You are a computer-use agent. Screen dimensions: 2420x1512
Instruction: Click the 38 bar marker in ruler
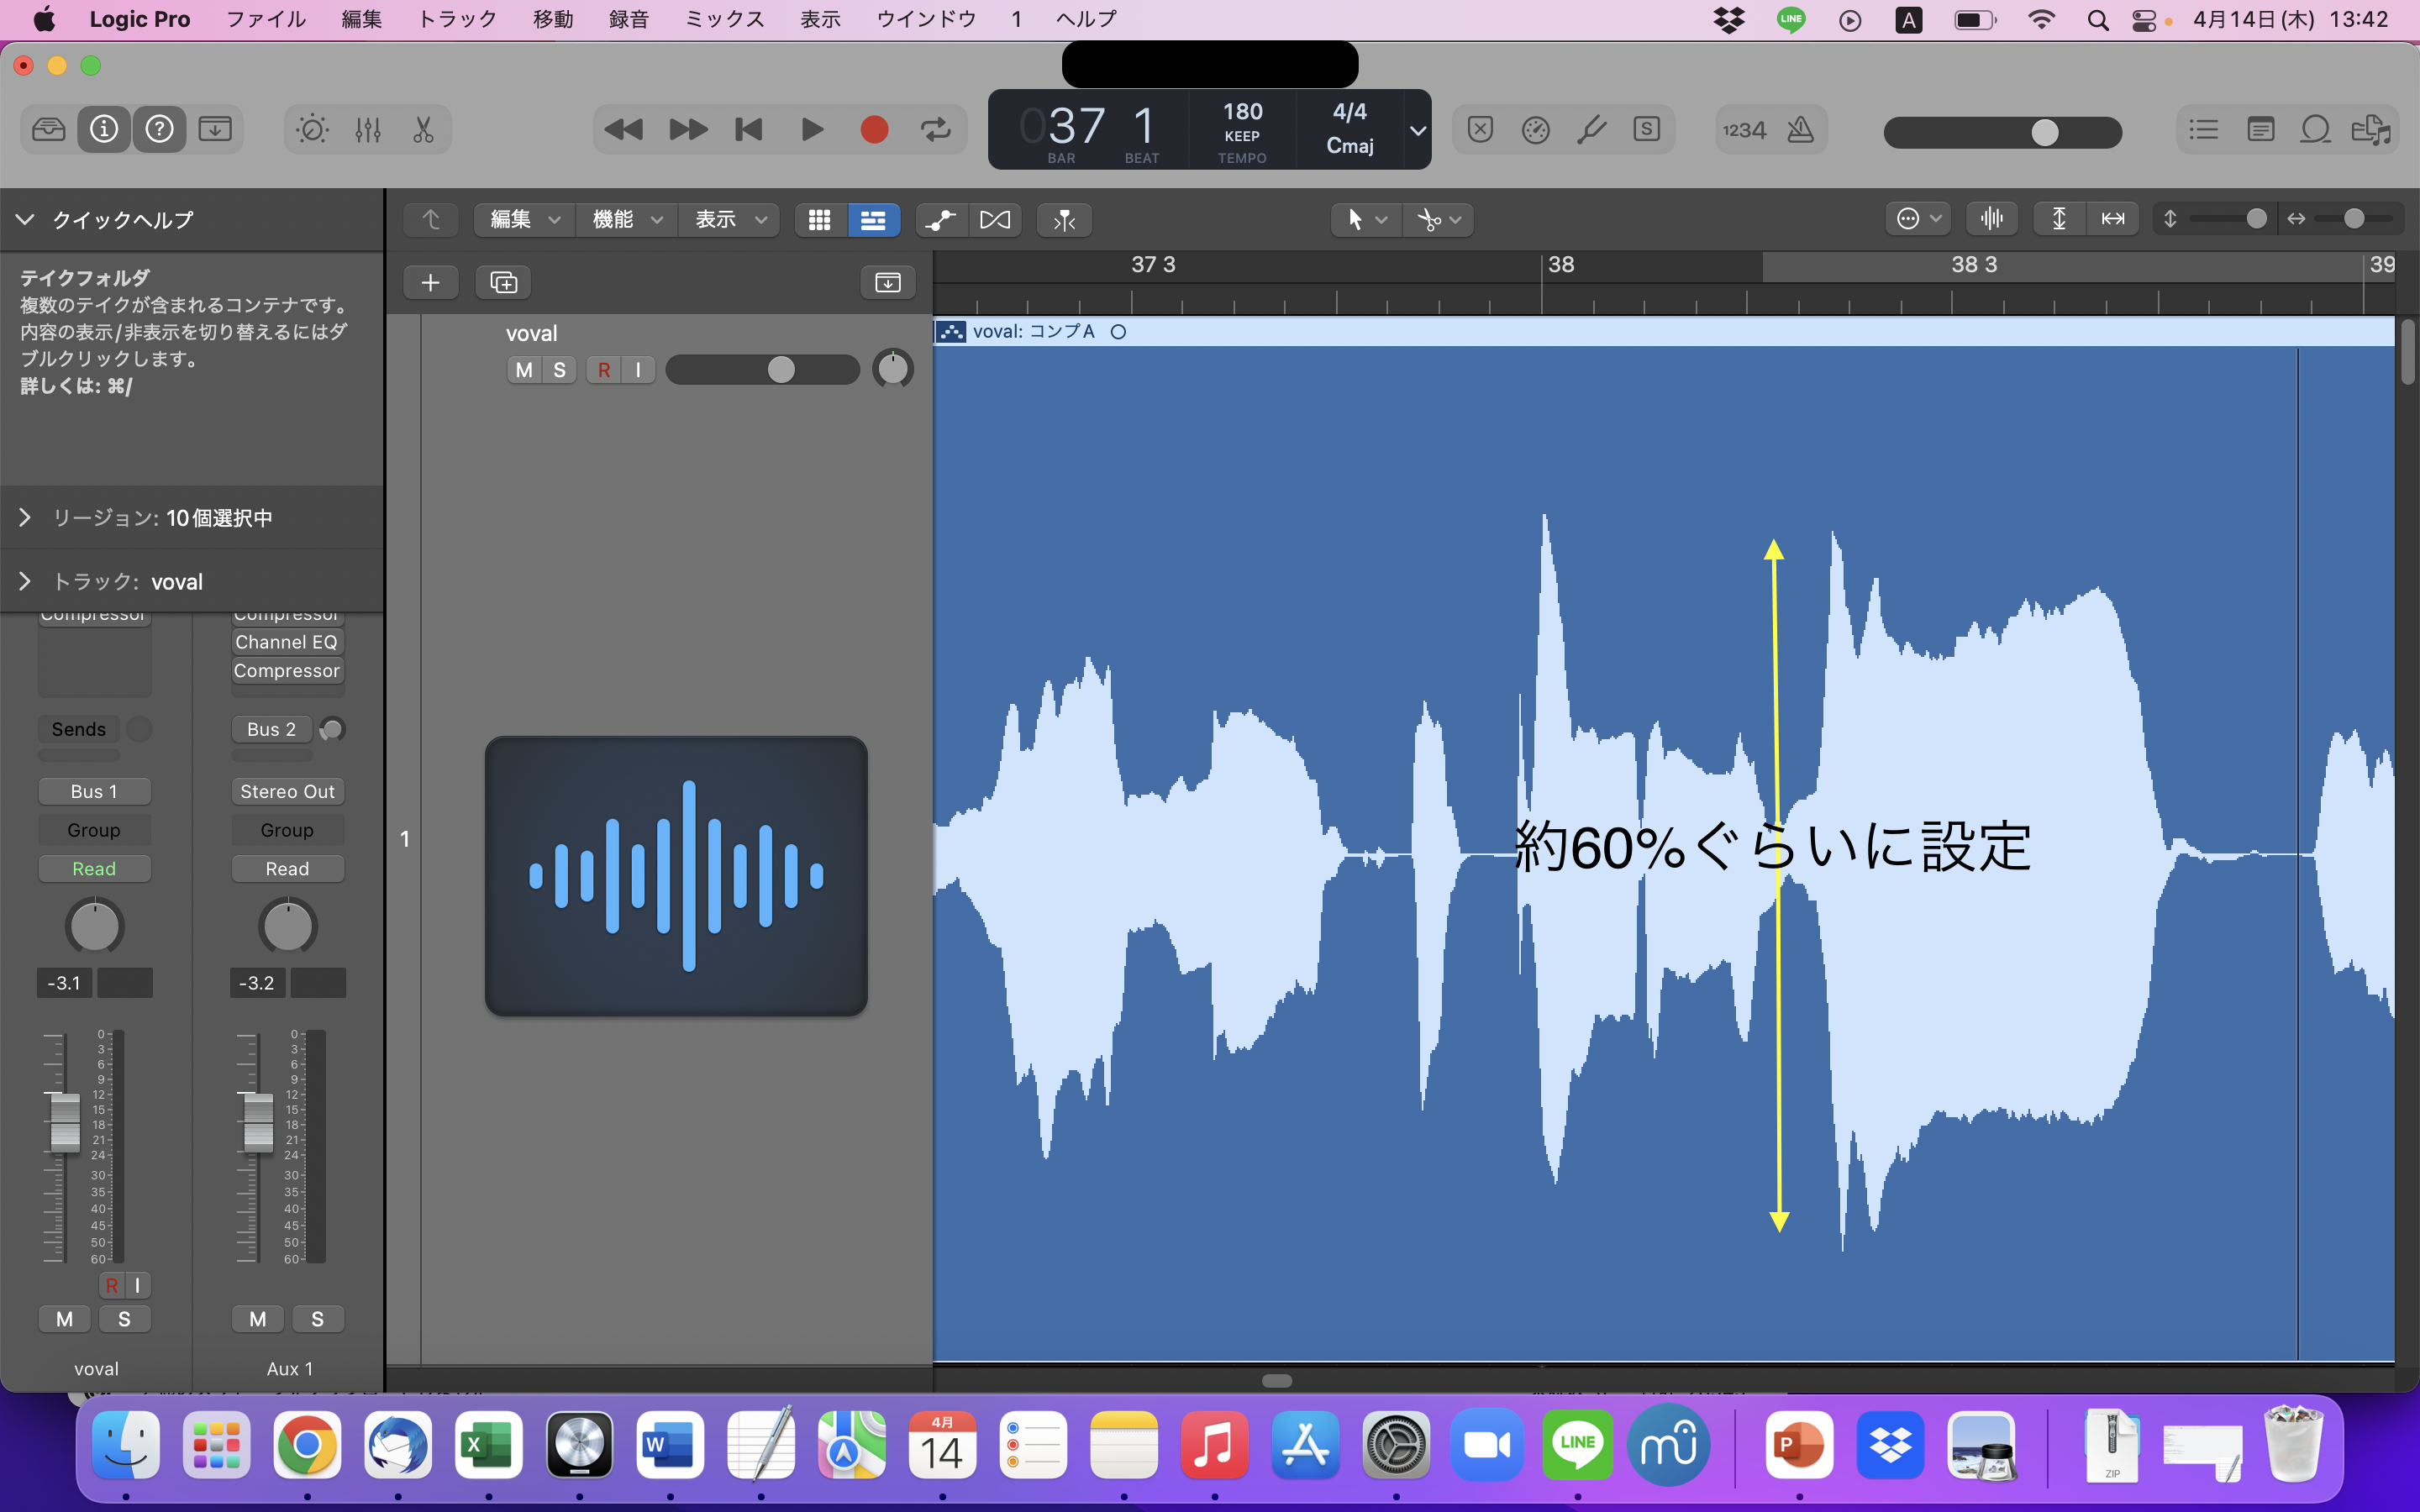[1561, 265]
